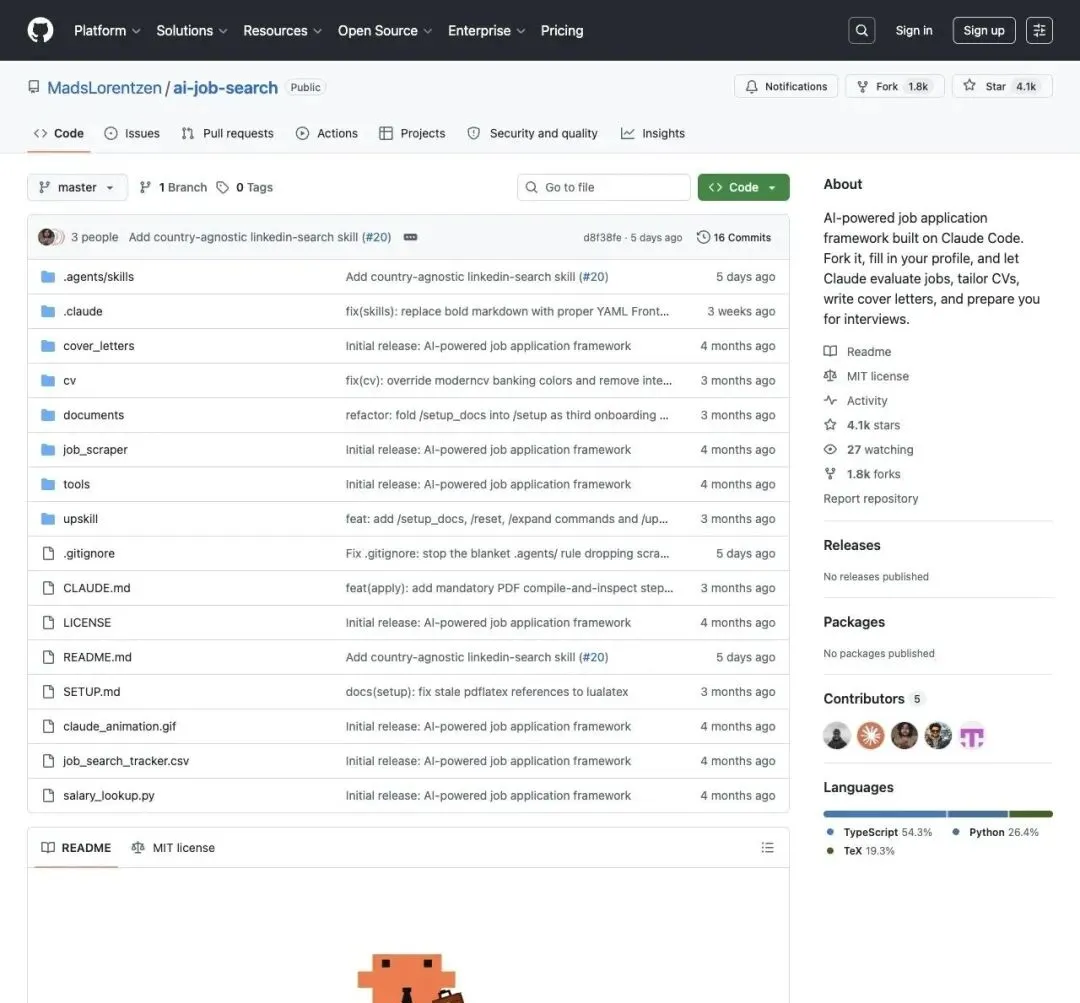1080x1003 pixels.
Task: Click the TeX green language bar segment
Action: [1031, 814]
